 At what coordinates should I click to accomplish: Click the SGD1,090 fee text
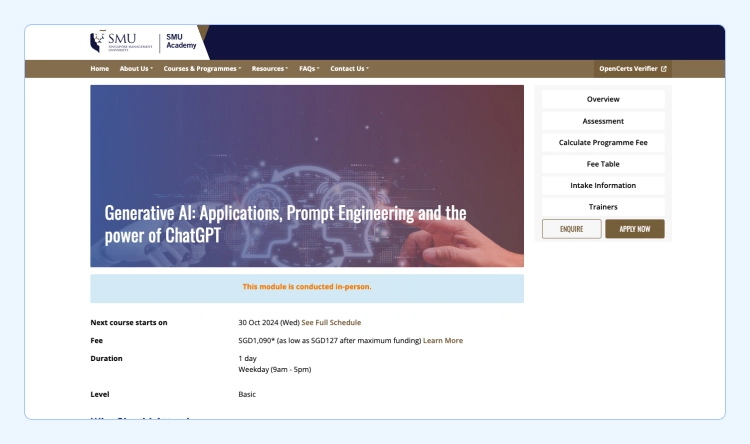[256, 341]
